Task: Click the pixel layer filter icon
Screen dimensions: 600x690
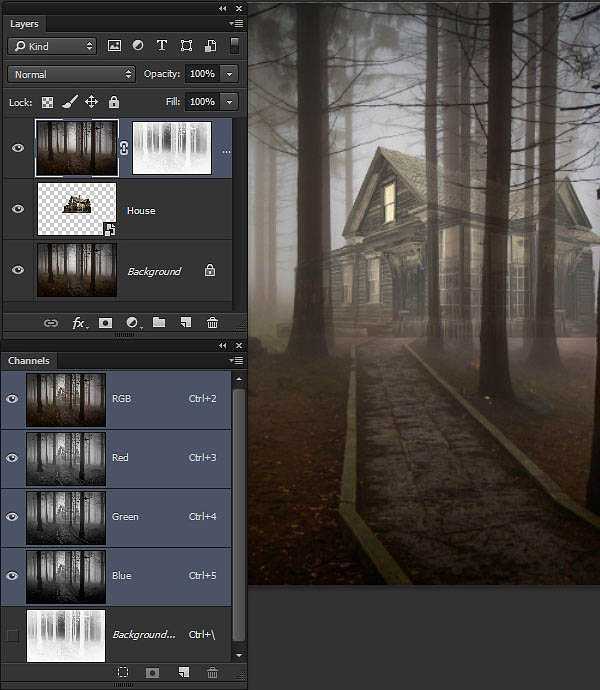Action: click(114, 46)
